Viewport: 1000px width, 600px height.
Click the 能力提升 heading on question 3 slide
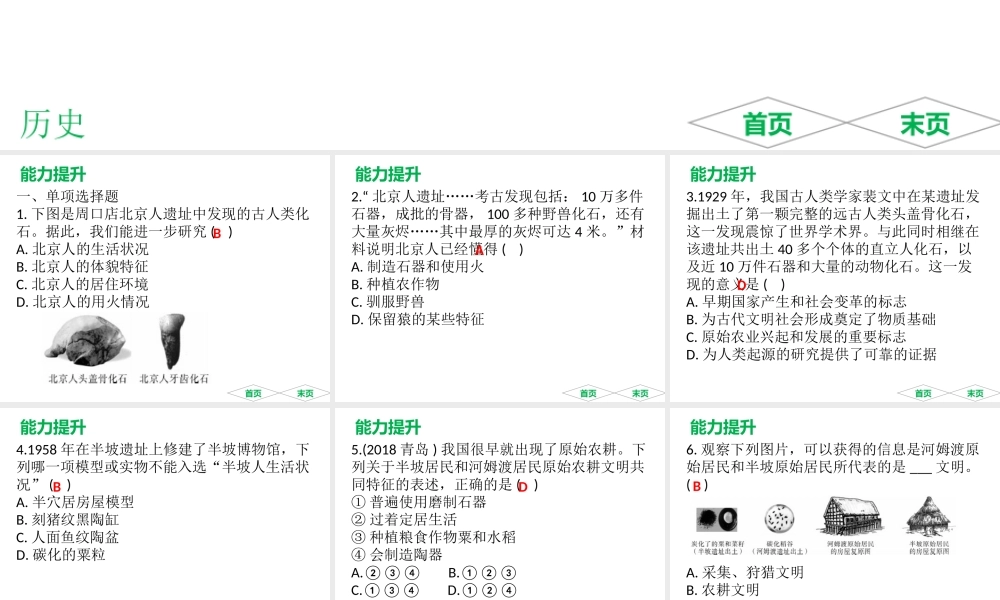pyautogui.click(x=723, y=174)
